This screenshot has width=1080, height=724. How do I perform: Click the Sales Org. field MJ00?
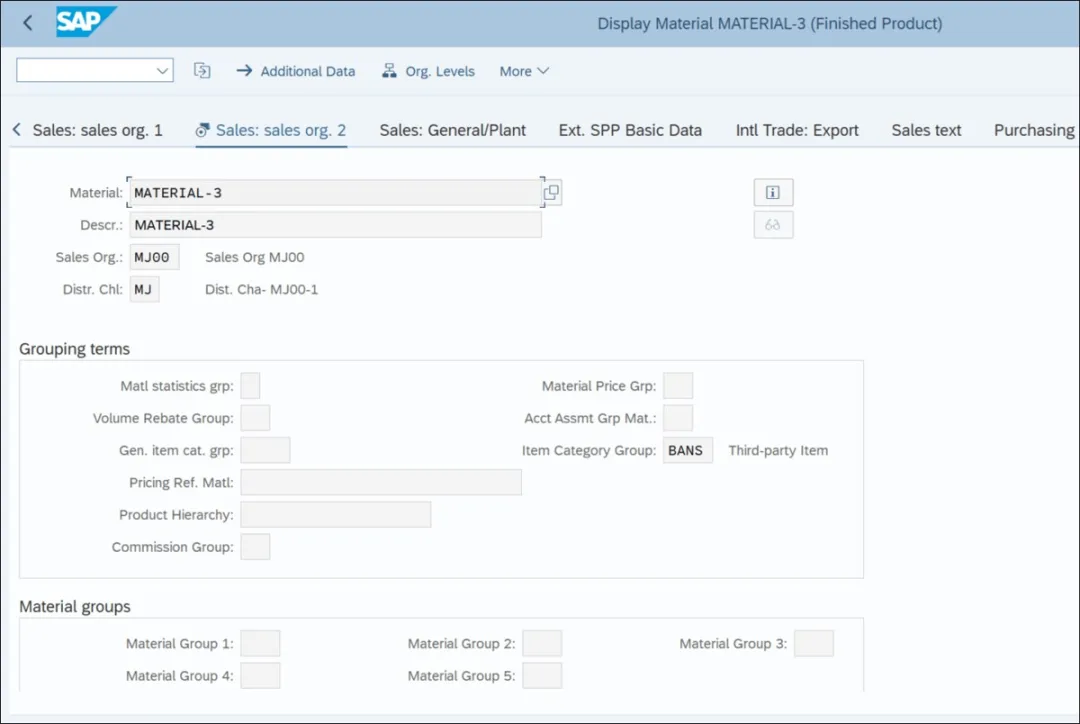[x=154, y=257]
